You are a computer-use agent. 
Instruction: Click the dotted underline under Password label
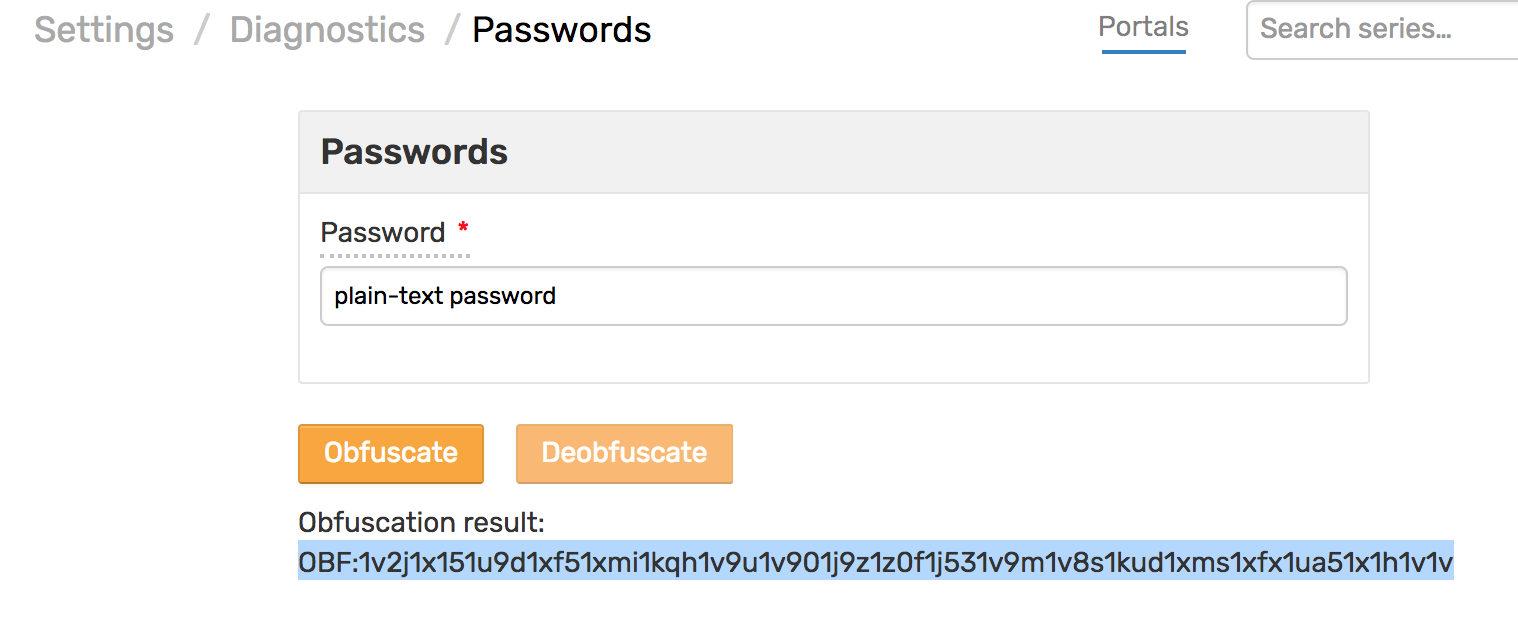click(x=395, y=256)
